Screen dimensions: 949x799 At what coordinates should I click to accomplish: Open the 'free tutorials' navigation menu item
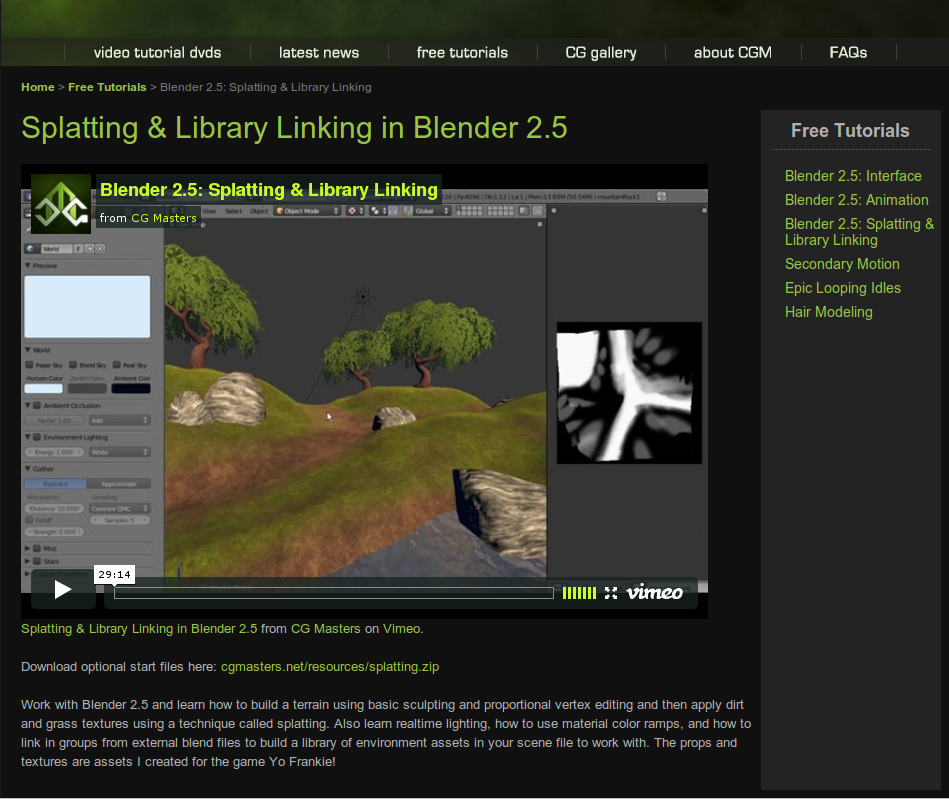(461, 52)
